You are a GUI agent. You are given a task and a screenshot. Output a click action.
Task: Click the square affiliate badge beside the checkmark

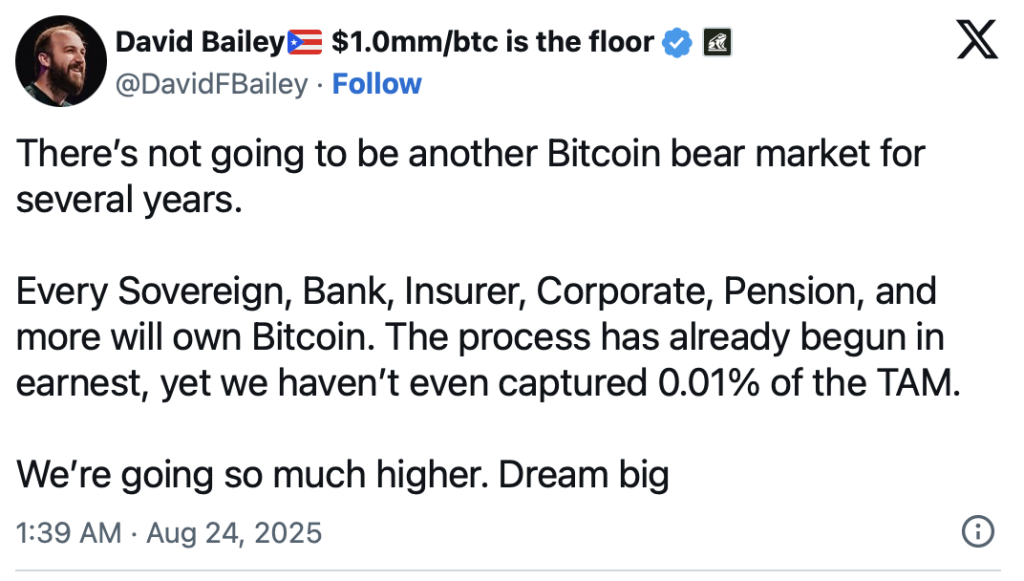pyautogui.click(x=717, y=42)
